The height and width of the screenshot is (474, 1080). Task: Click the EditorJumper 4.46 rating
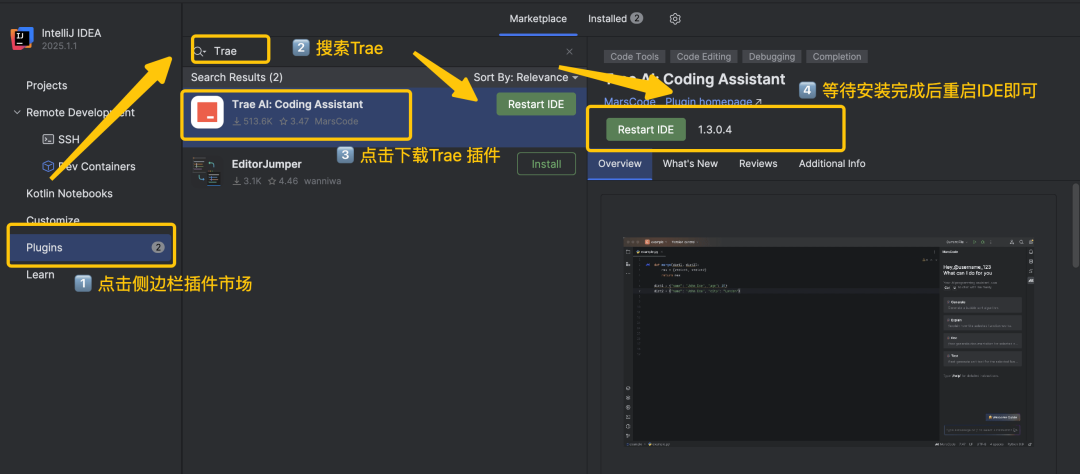click(x=282, y=181)
